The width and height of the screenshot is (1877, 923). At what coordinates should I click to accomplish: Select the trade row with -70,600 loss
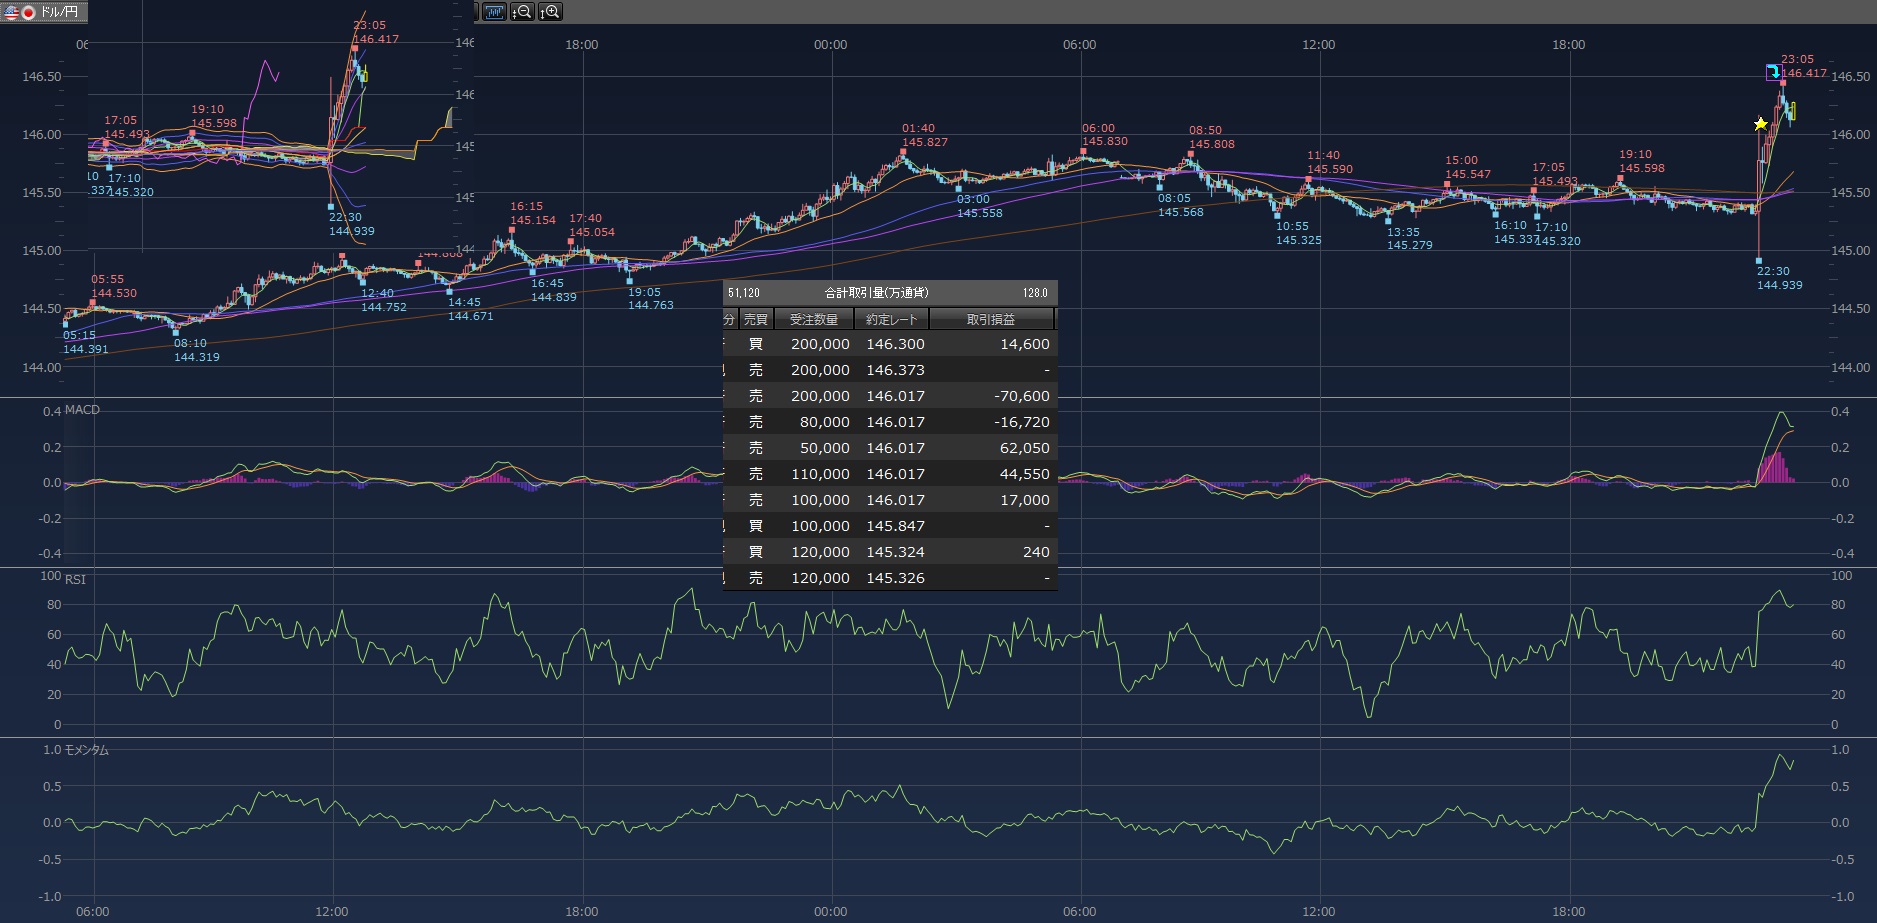[890, 396]
